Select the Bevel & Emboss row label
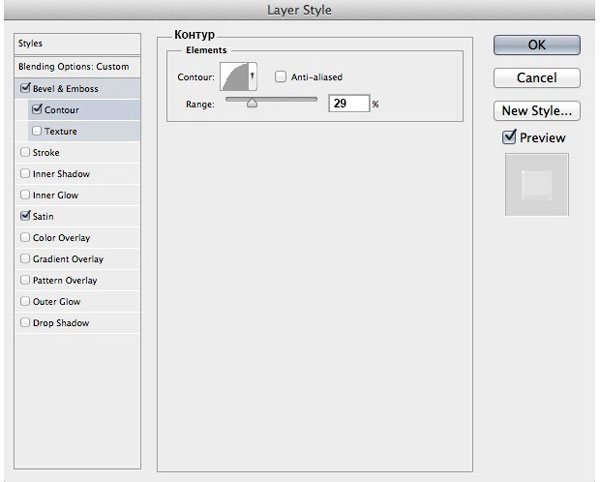This screenshot has width=600, height=482. pyautogui.click(x=65, y=89)
